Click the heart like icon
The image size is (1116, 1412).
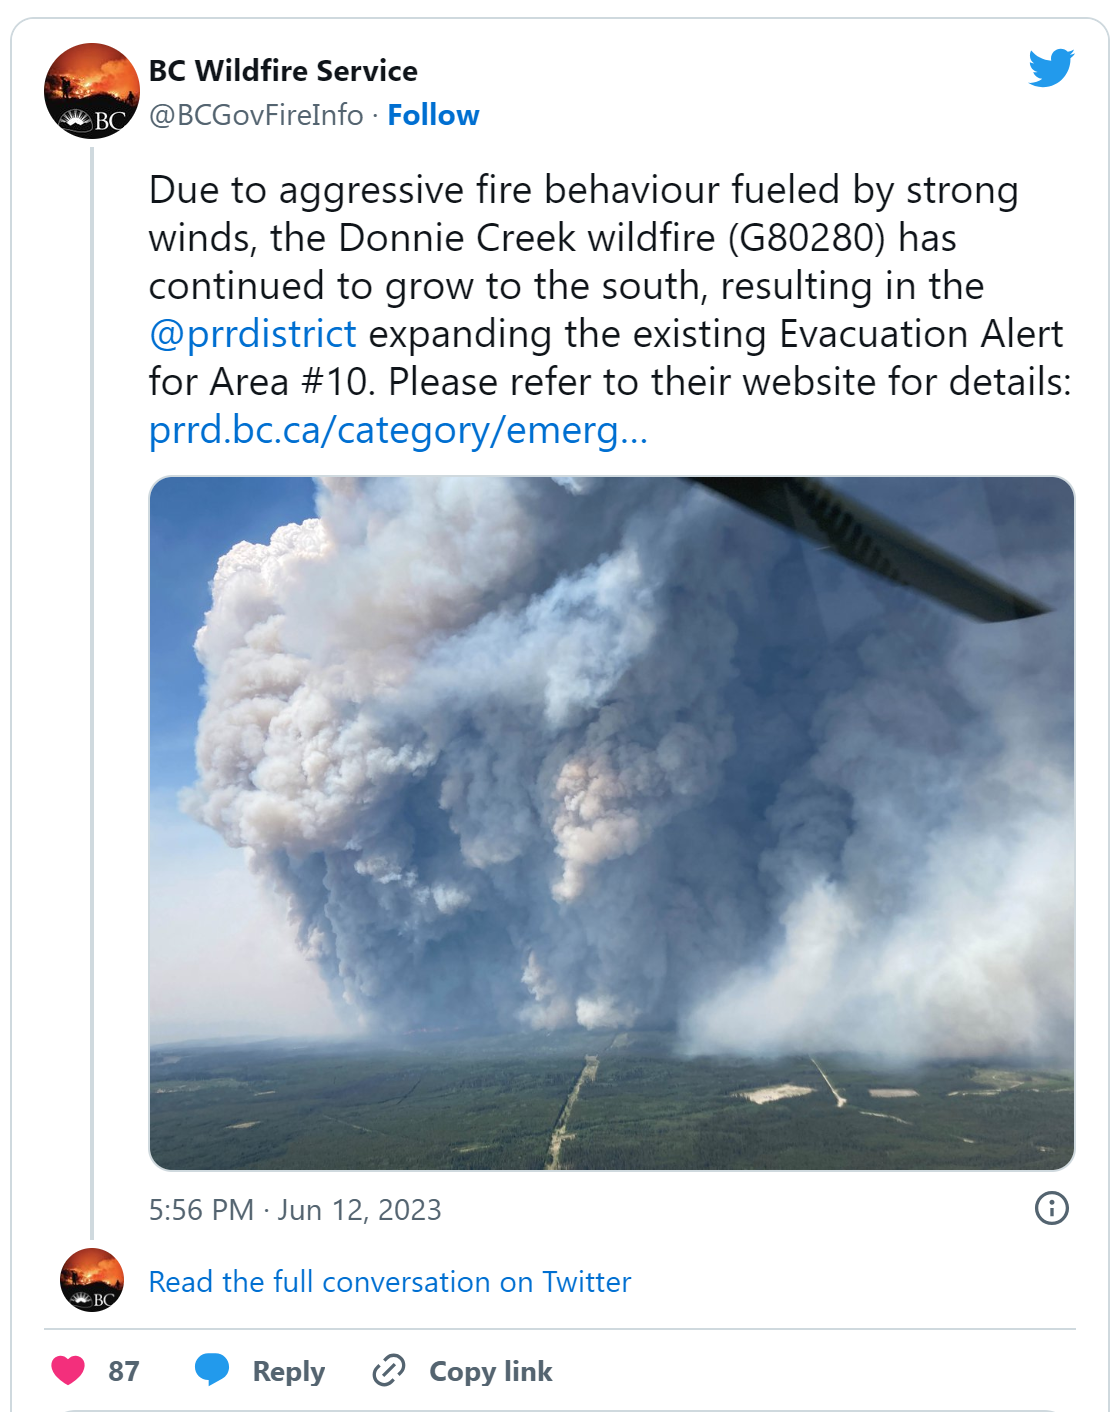click(68, 1370)
